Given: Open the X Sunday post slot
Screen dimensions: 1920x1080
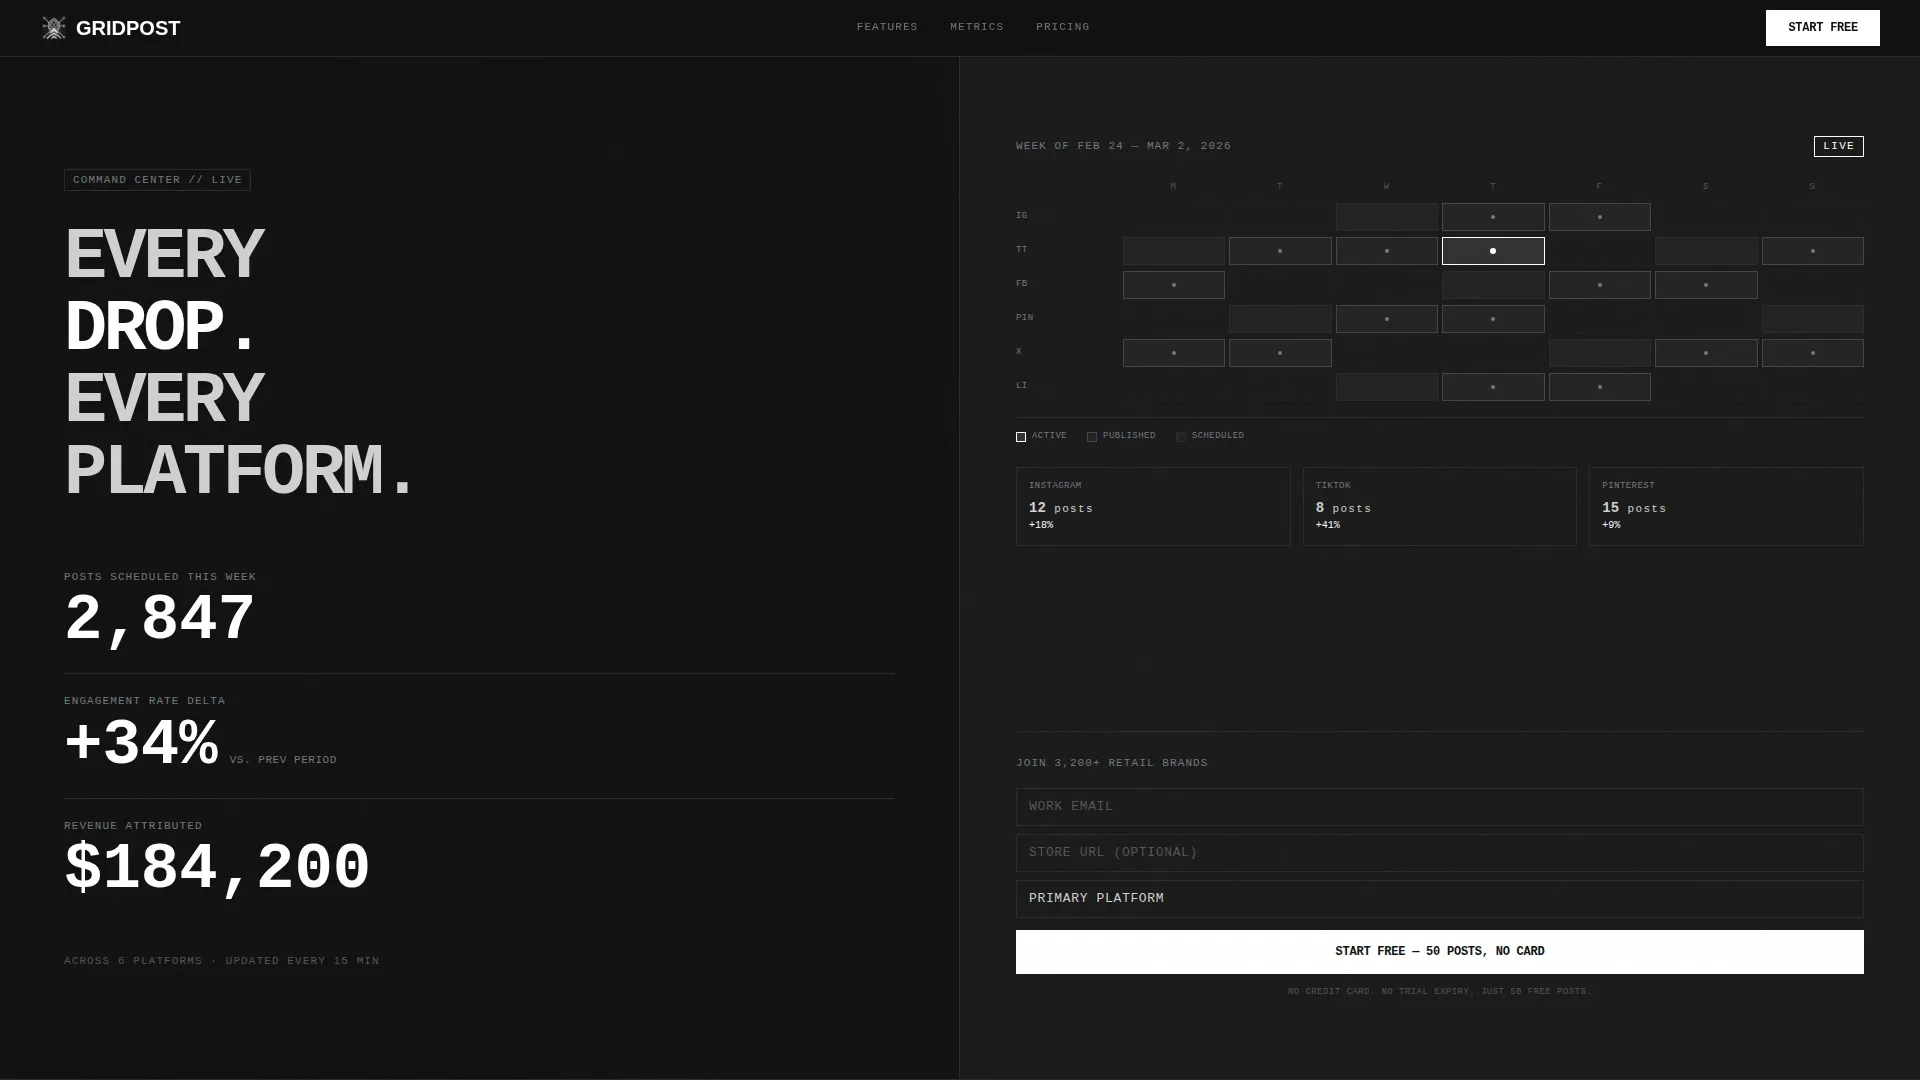Looking at the screenshot, I should coord(1812,353).
